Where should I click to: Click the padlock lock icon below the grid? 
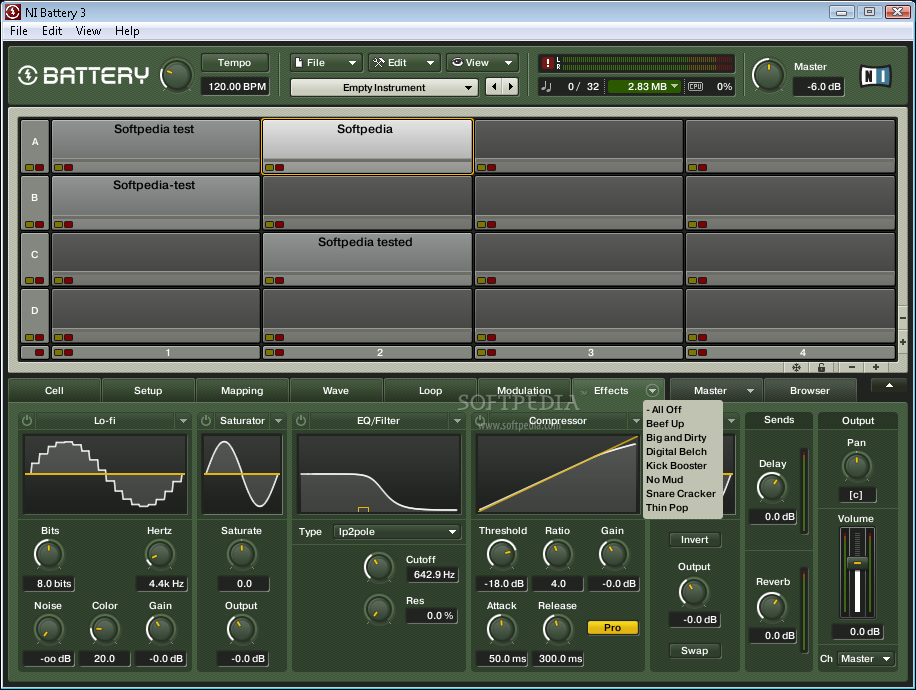coord(821,367)
